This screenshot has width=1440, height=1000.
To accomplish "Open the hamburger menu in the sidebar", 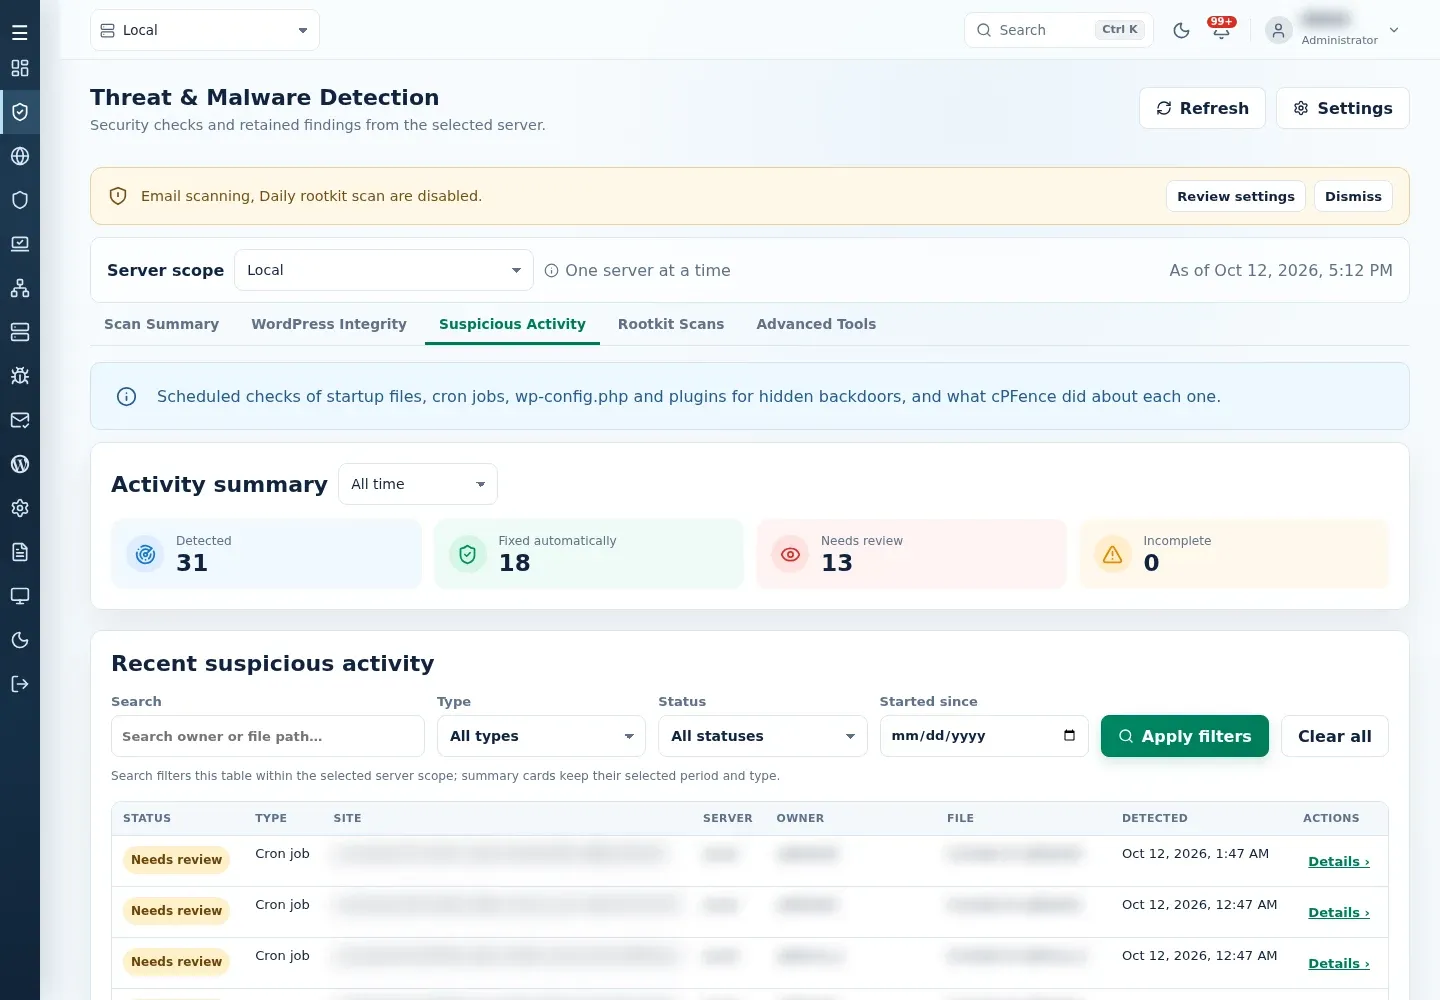I will (x=20, y=33).
